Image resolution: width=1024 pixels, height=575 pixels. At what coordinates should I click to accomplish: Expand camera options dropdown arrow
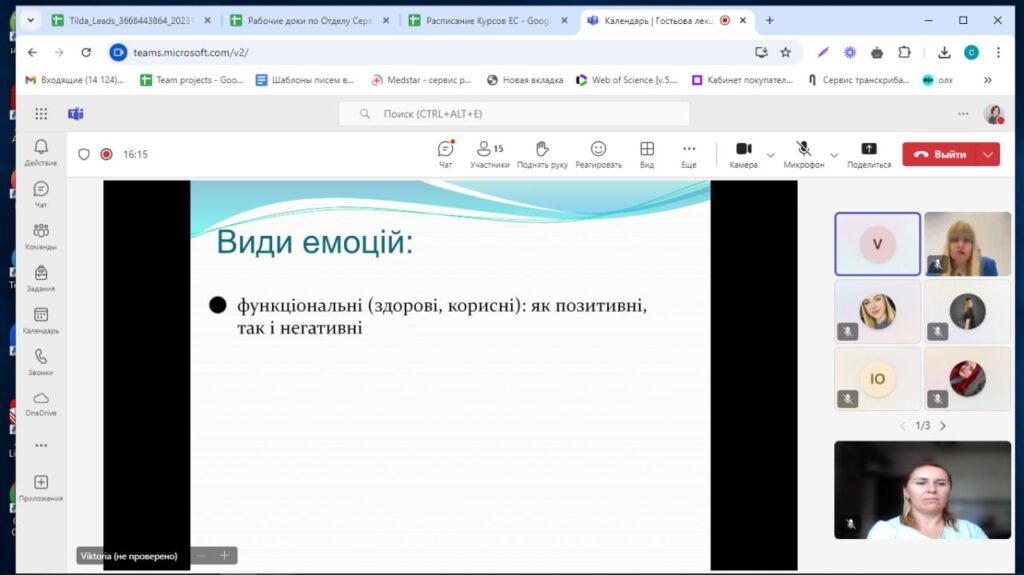tap(770, 155)
